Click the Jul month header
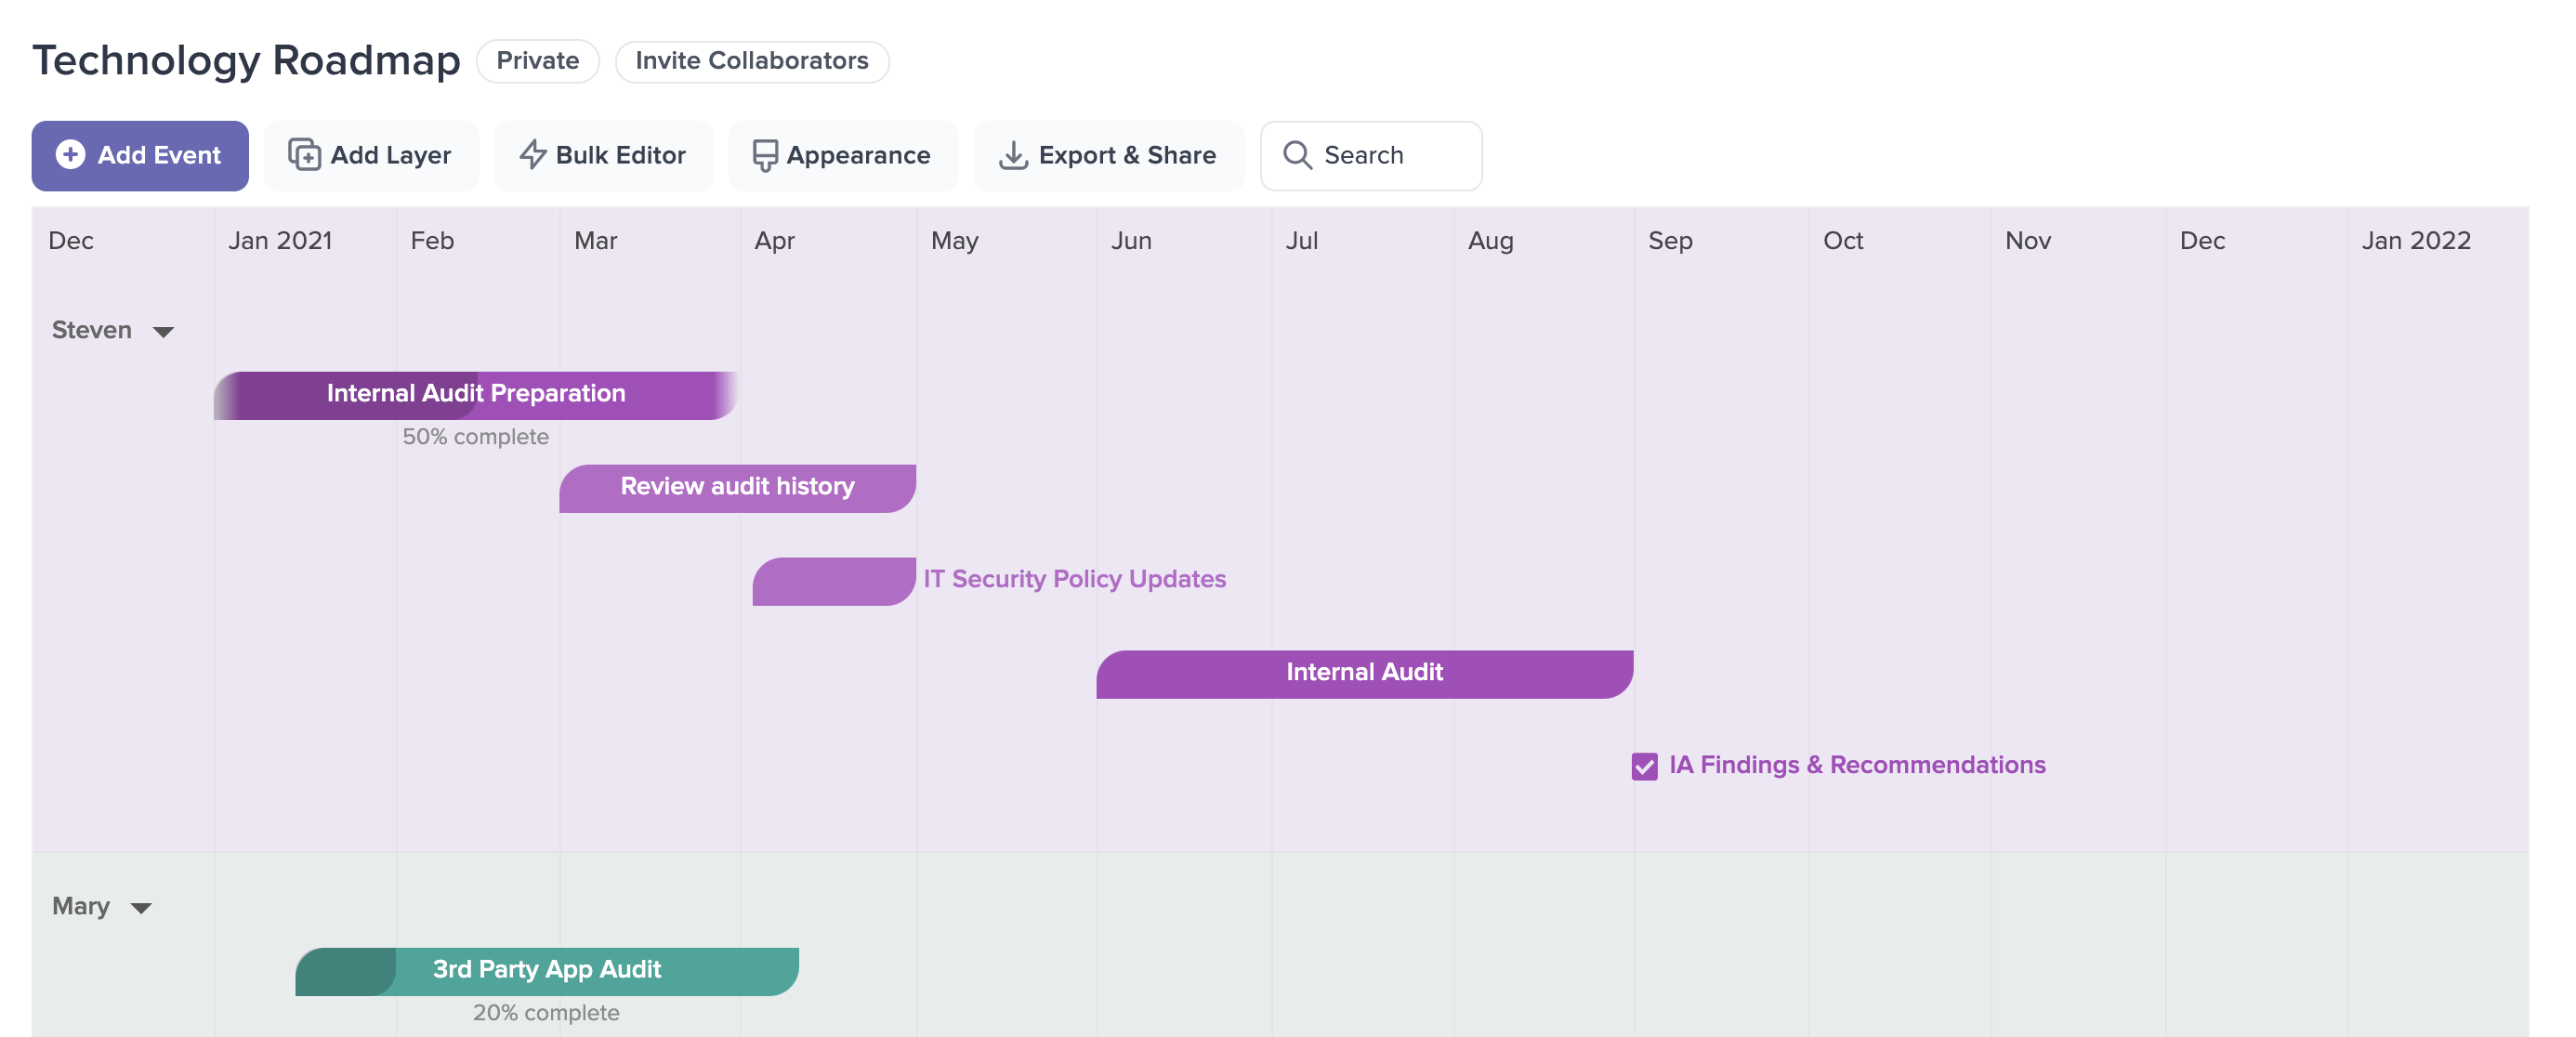 (x=1302, y=241)
